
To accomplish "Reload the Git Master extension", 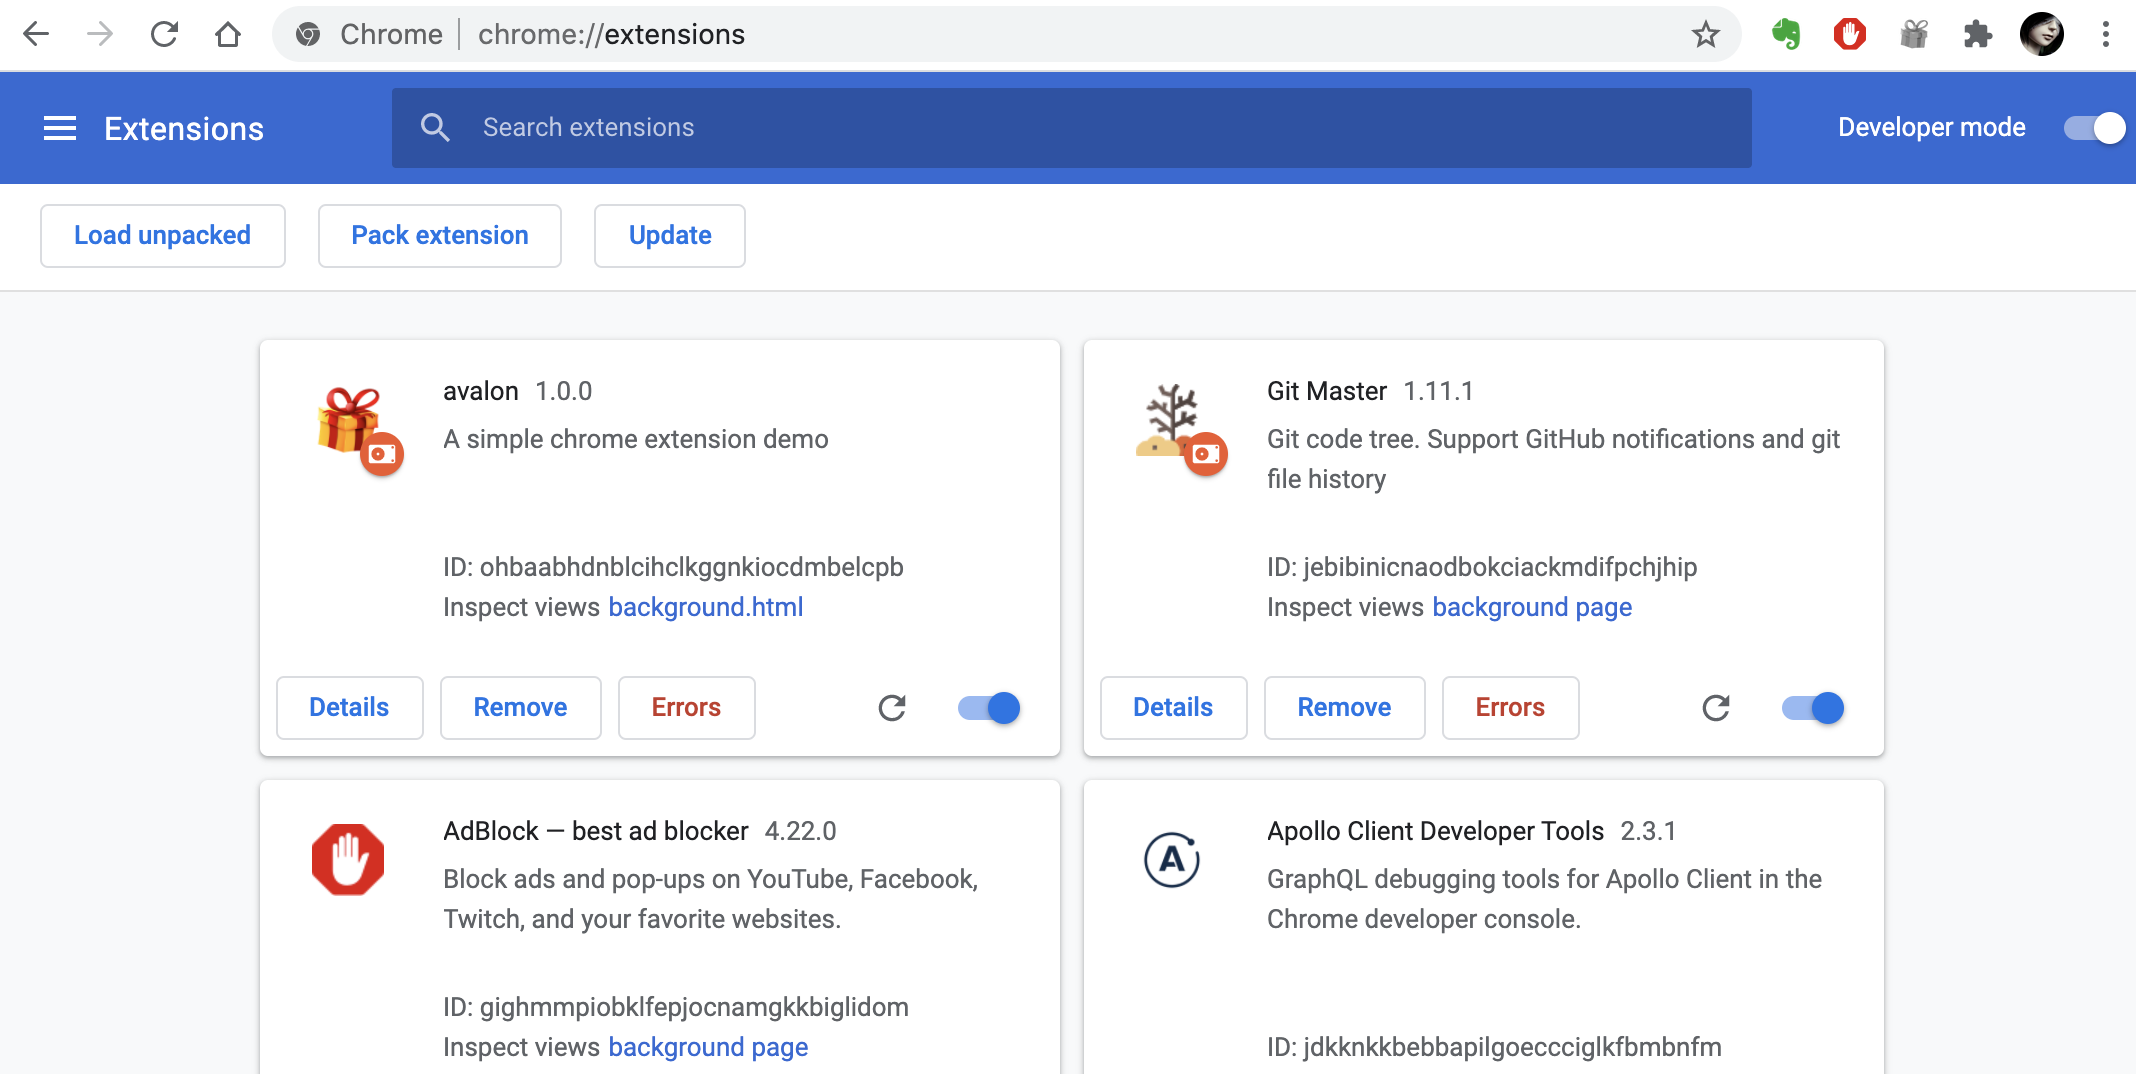I will [1716, 708].
